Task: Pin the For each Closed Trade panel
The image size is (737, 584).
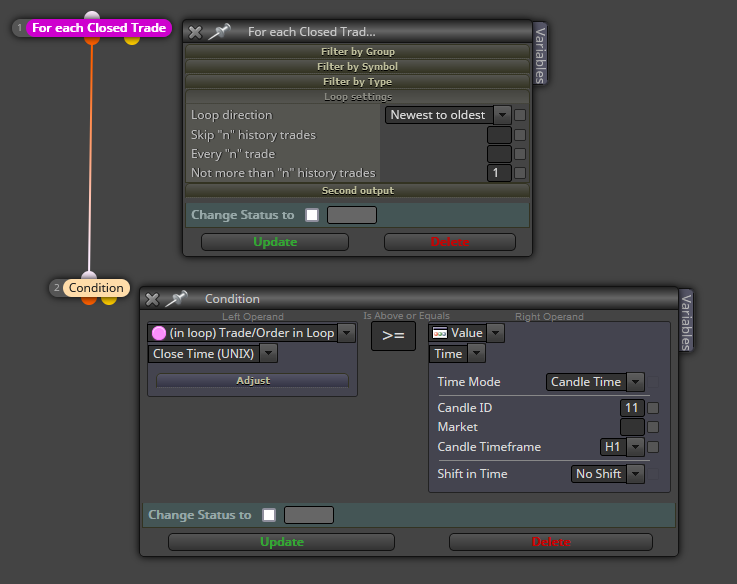Action: pyautogui.click(x=219, y=32)
